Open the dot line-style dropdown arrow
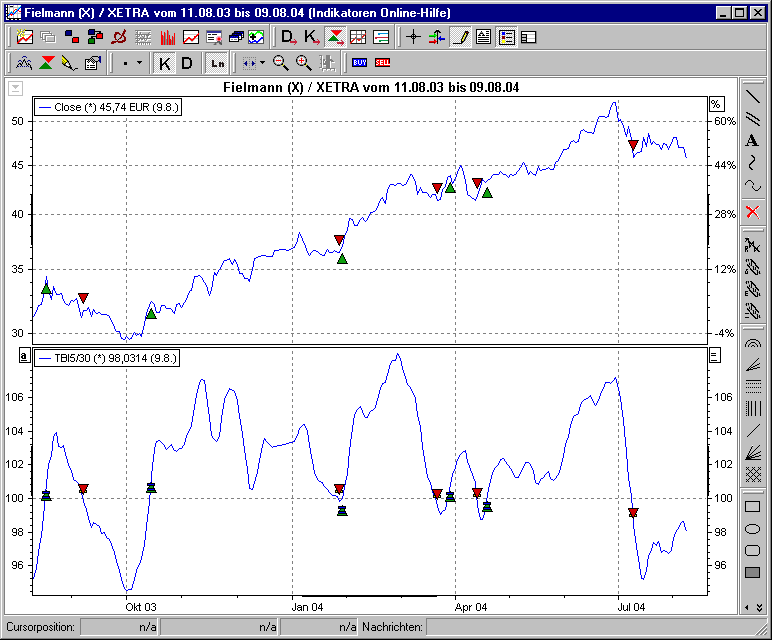The image size is (772, 640). tap(139, 63)
